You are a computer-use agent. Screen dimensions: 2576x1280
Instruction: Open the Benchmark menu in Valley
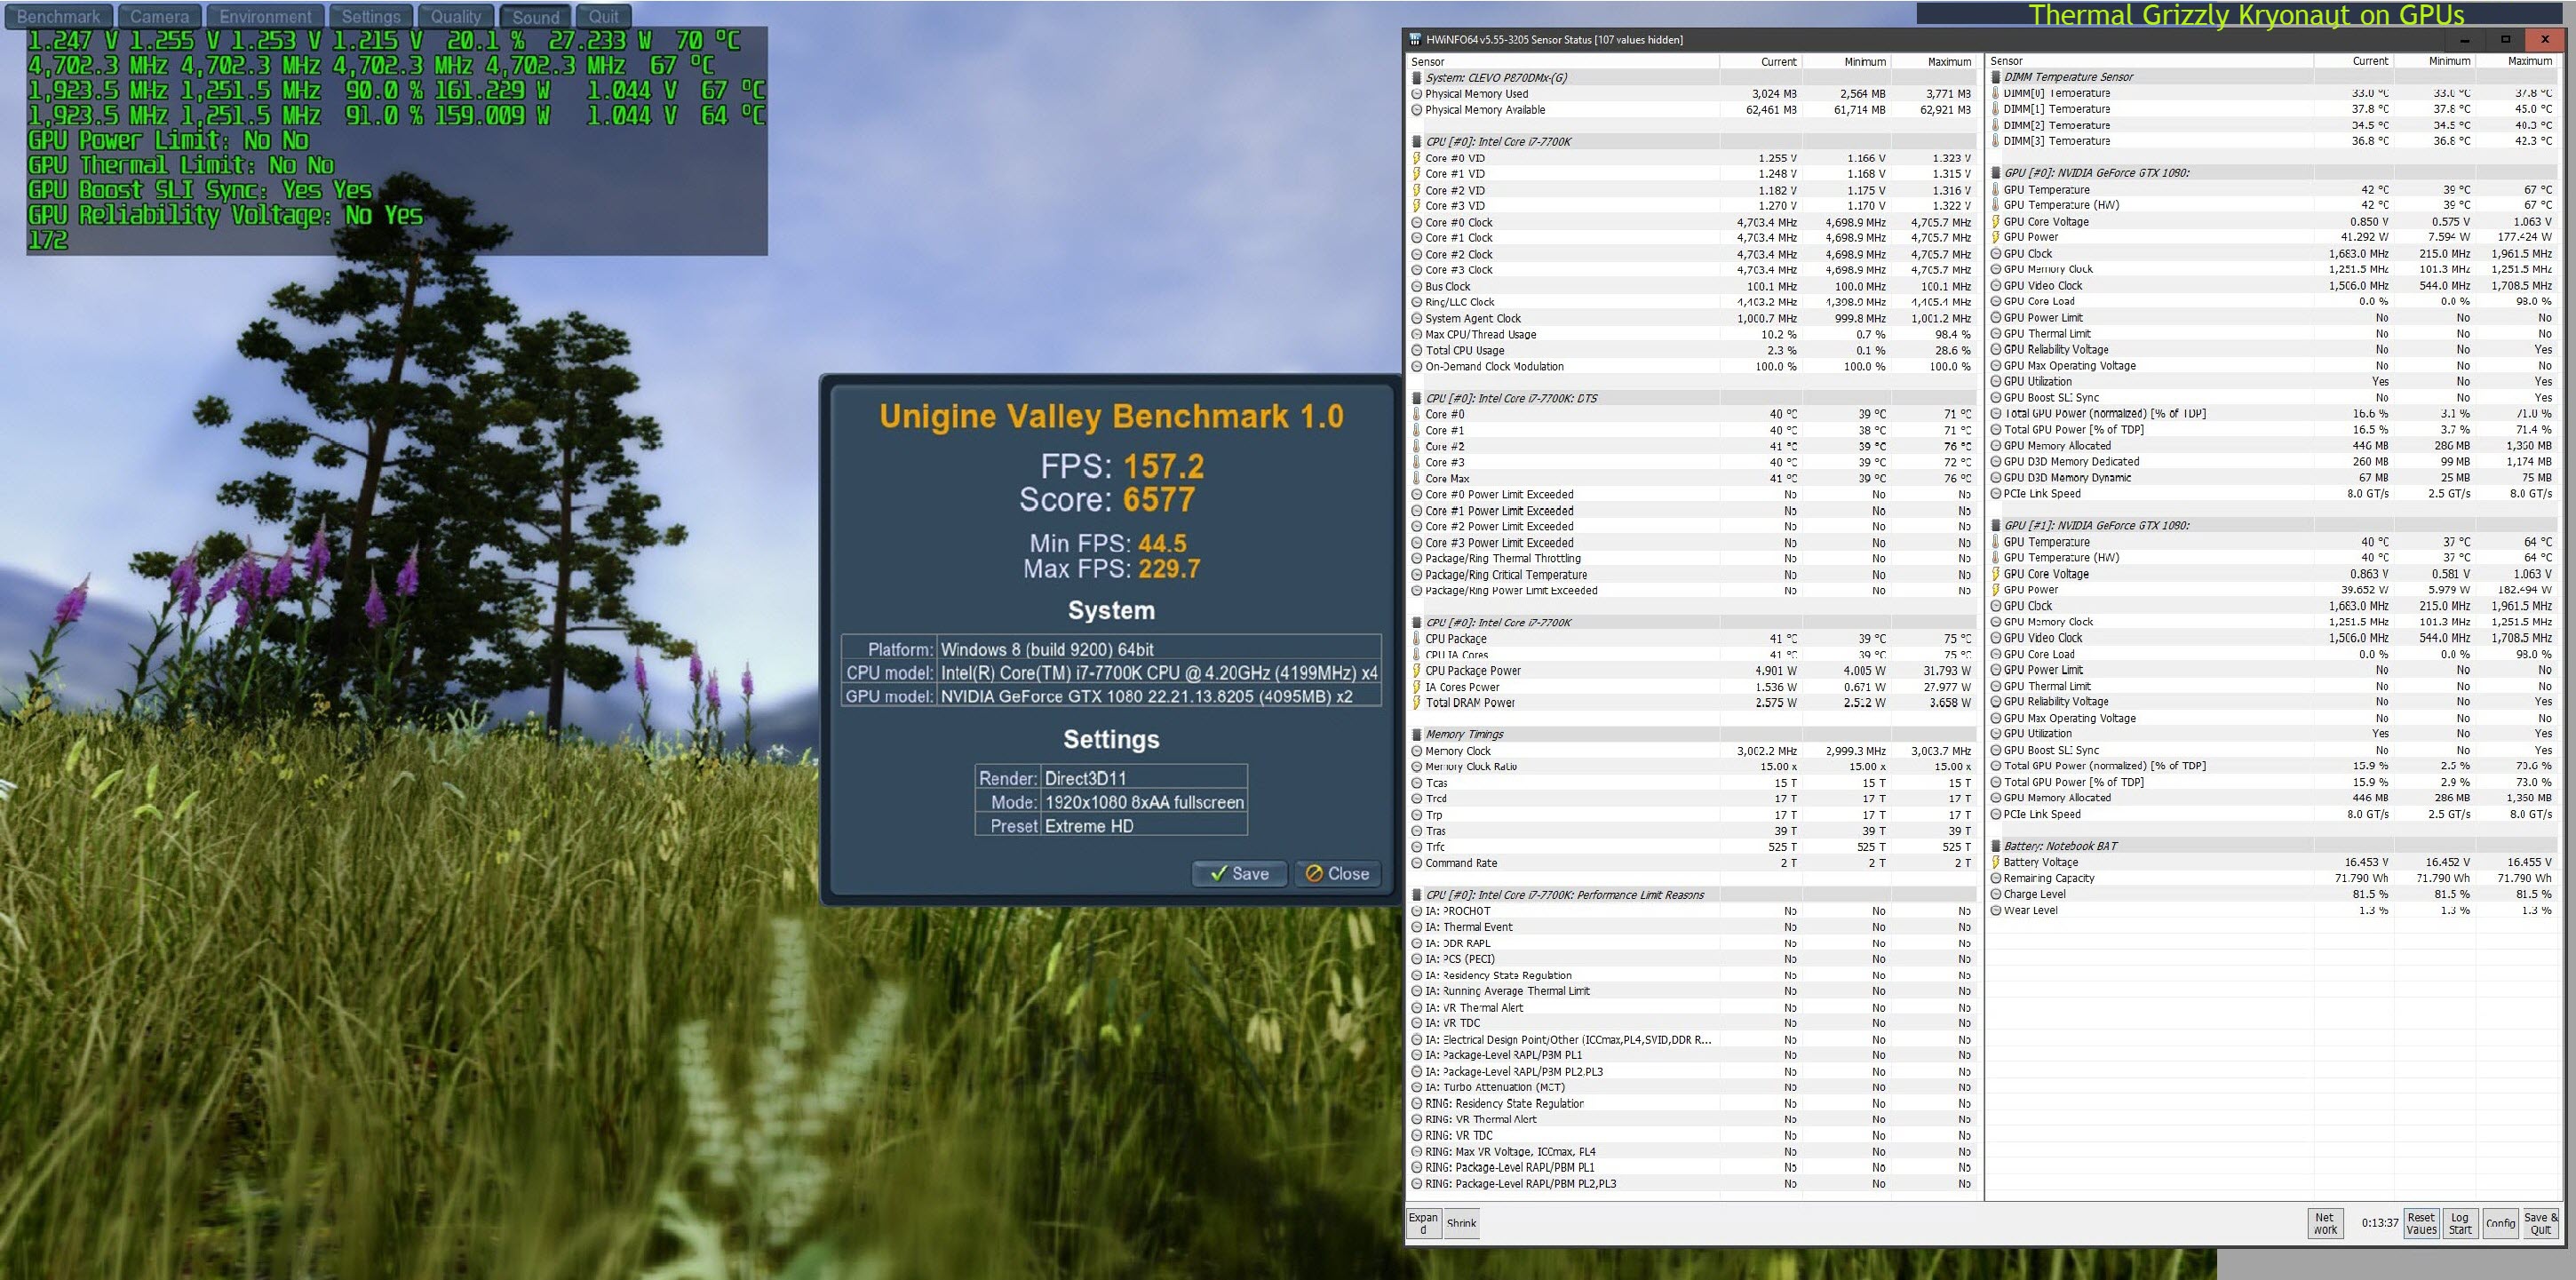click(58, 16)
